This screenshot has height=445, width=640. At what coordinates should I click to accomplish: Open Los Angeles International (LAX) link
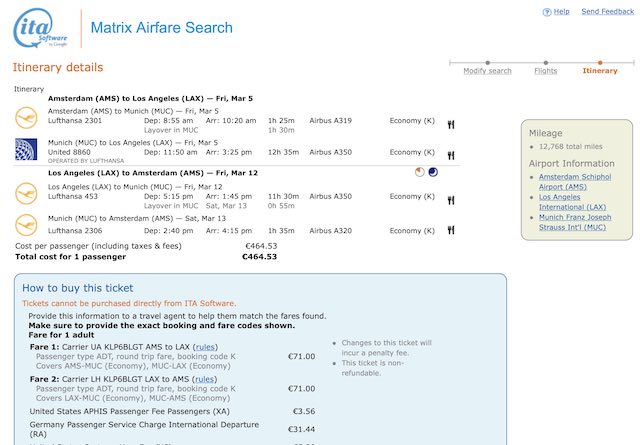click(572, 202)
